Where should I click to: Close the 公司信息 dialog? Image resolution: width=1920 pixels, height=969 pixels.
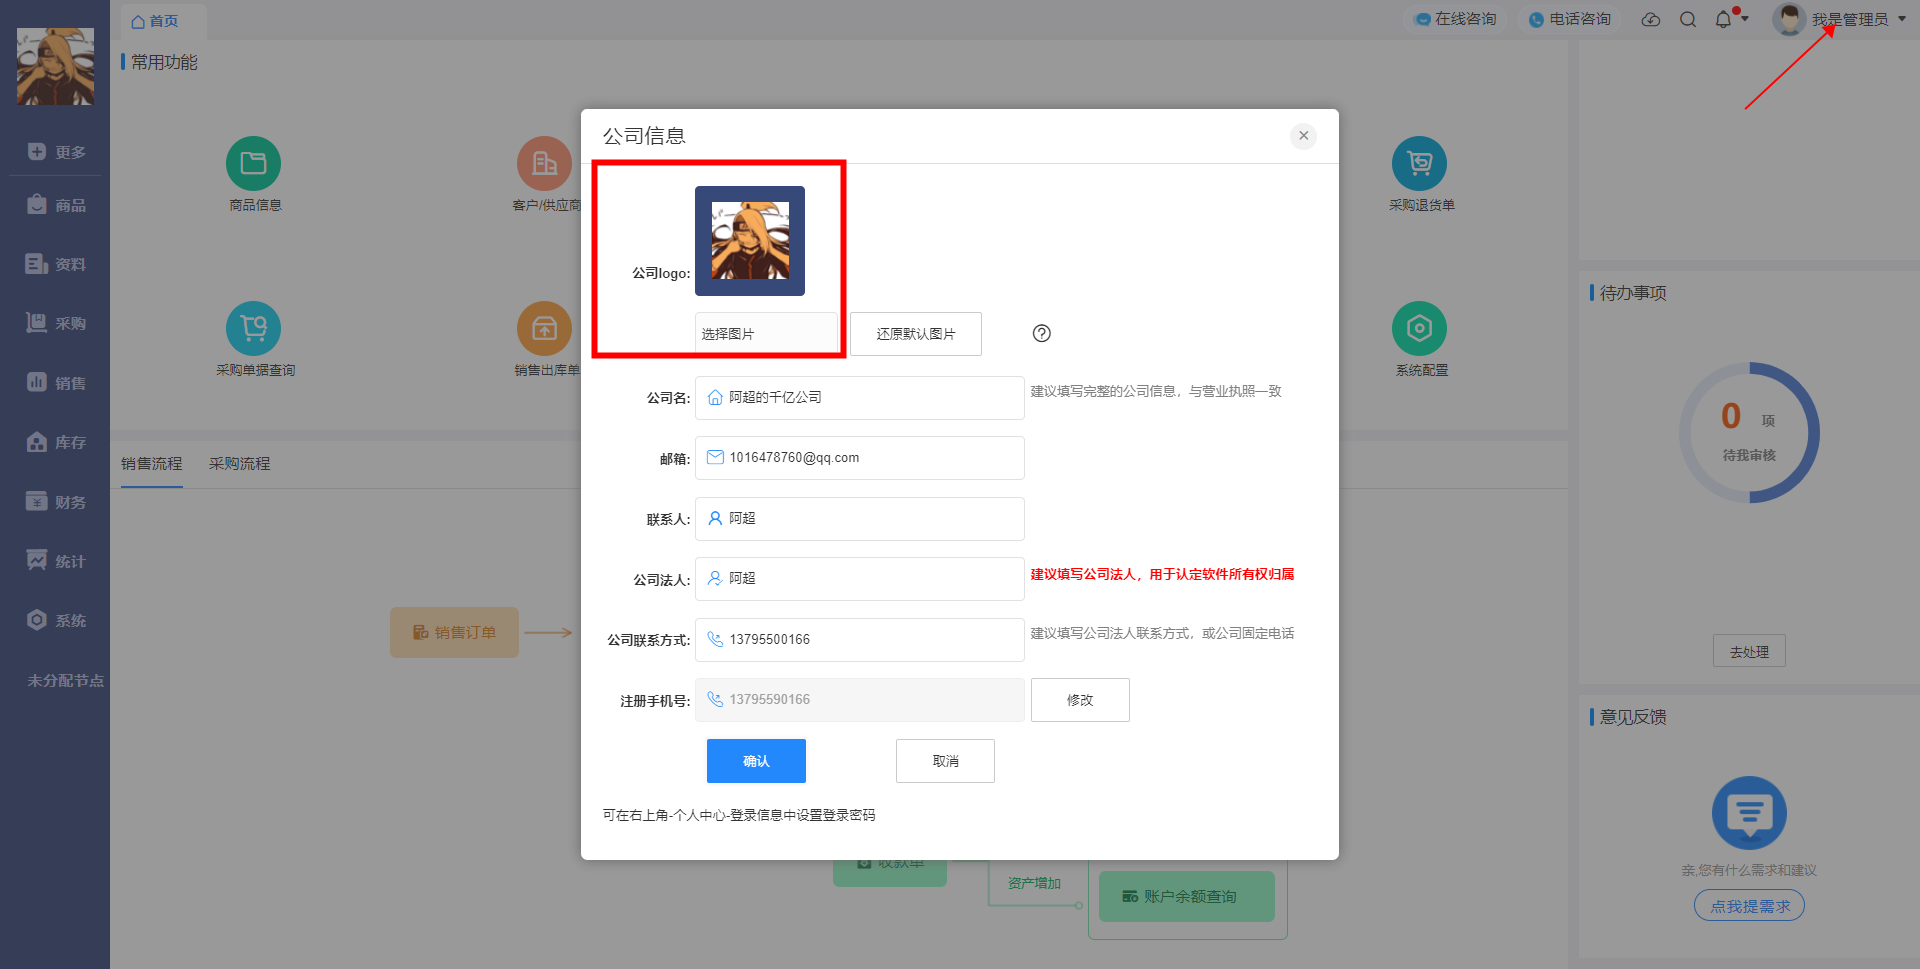tap(1303, 136)
